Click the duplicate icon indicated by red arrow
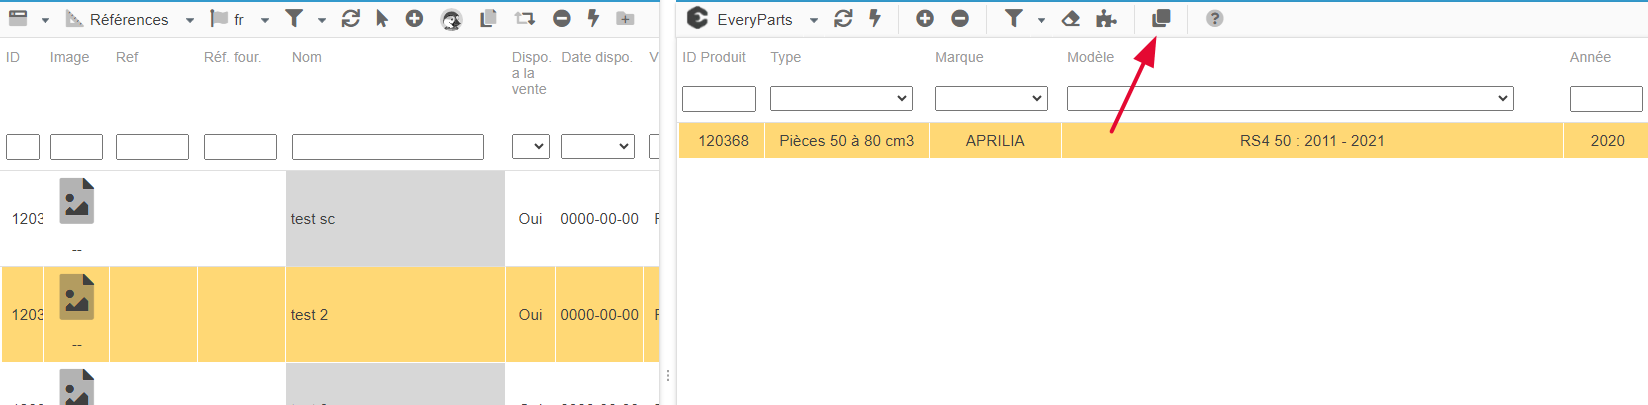Image resolution: width=1648 pixels, height=405 pixels. click(x=1161, y=18)
